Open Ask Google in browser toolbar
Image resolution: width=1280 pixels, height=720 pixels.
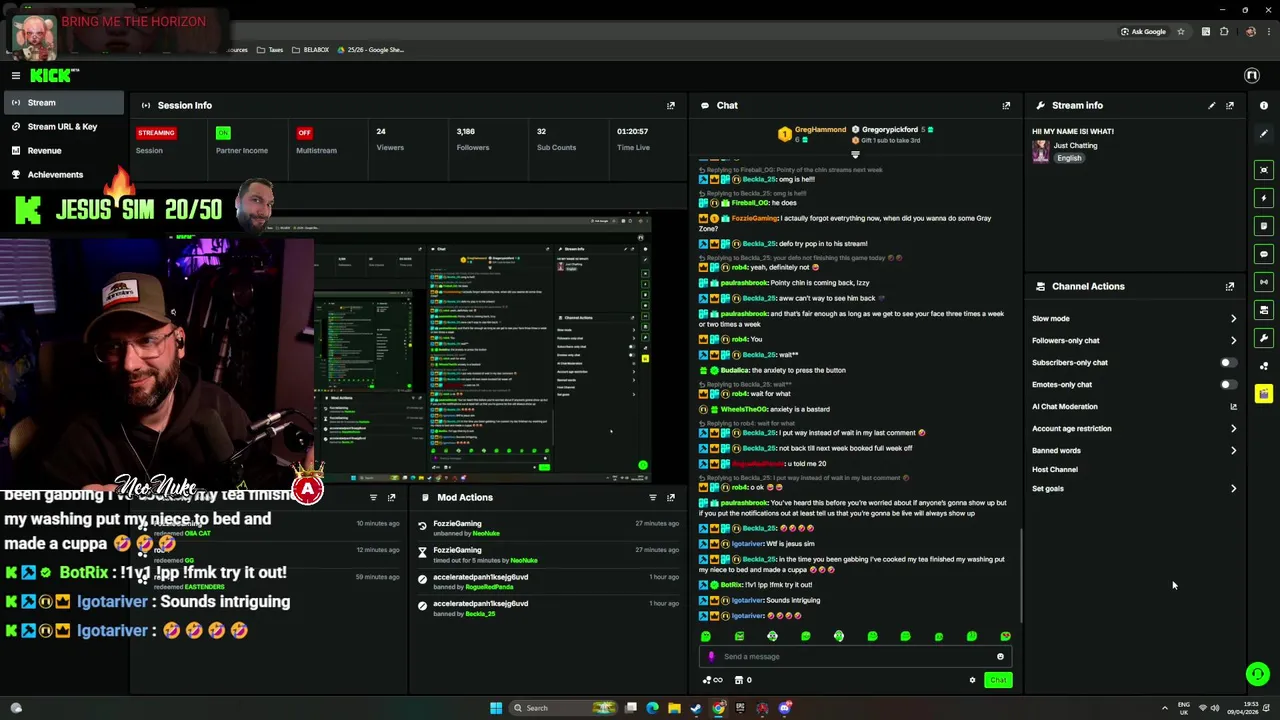point(1144,32)
